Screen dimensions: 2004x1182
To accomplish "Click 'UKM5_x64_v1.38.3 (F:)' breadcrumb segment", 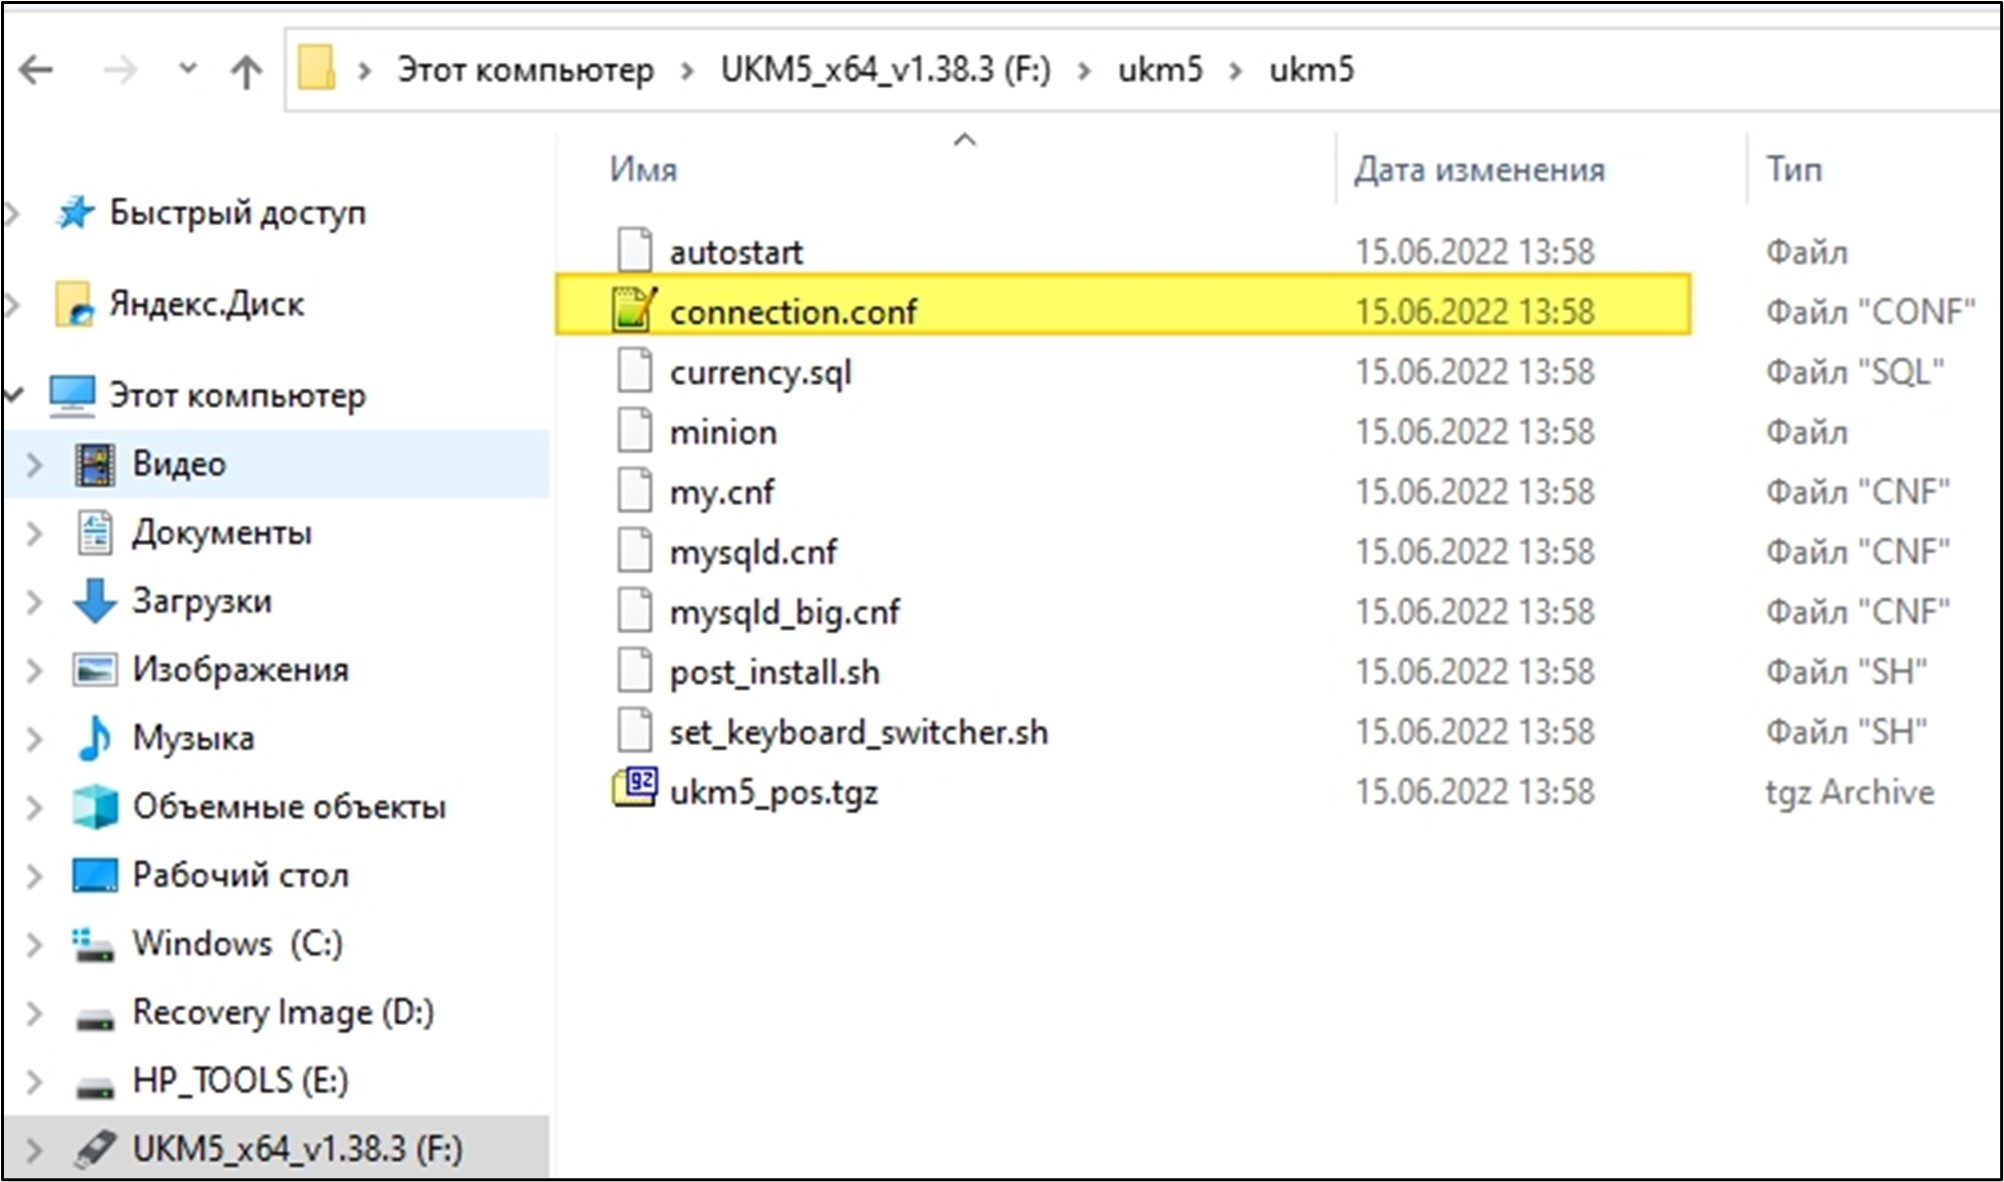I will pos(885,70).
